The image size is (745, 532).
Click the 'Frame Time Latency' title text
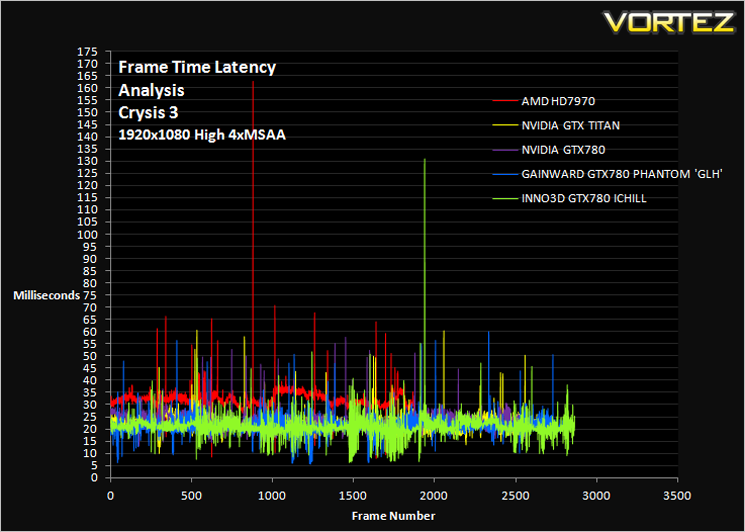click(x=197, y=67)
